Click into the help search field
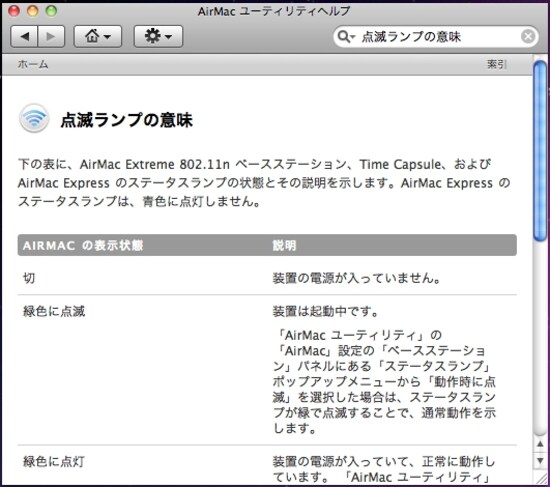This screenshot has width=550, height=487. pos(436,36)
